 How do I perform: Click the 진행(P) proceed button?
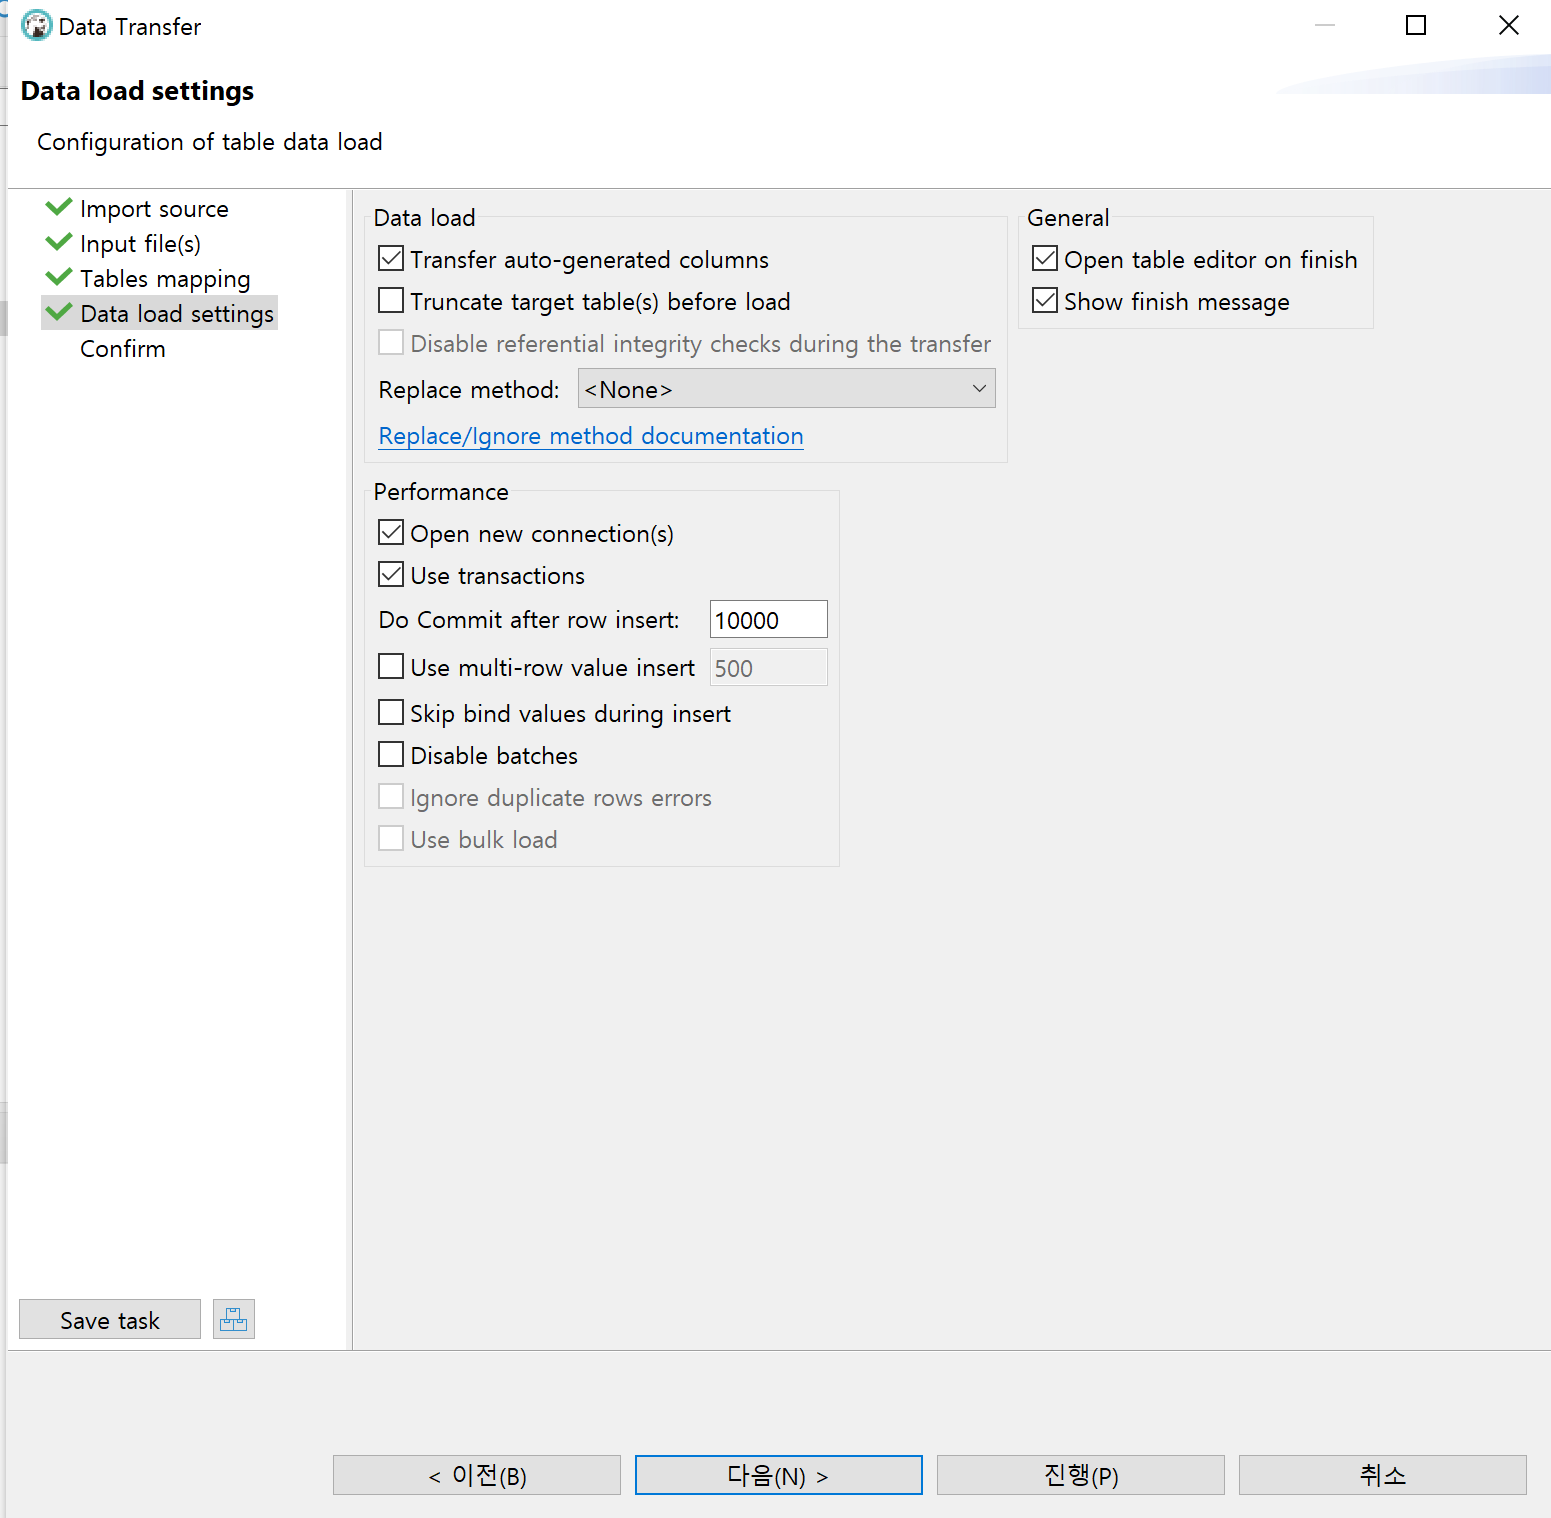pyautogui.click(x=1081, y=1475)
